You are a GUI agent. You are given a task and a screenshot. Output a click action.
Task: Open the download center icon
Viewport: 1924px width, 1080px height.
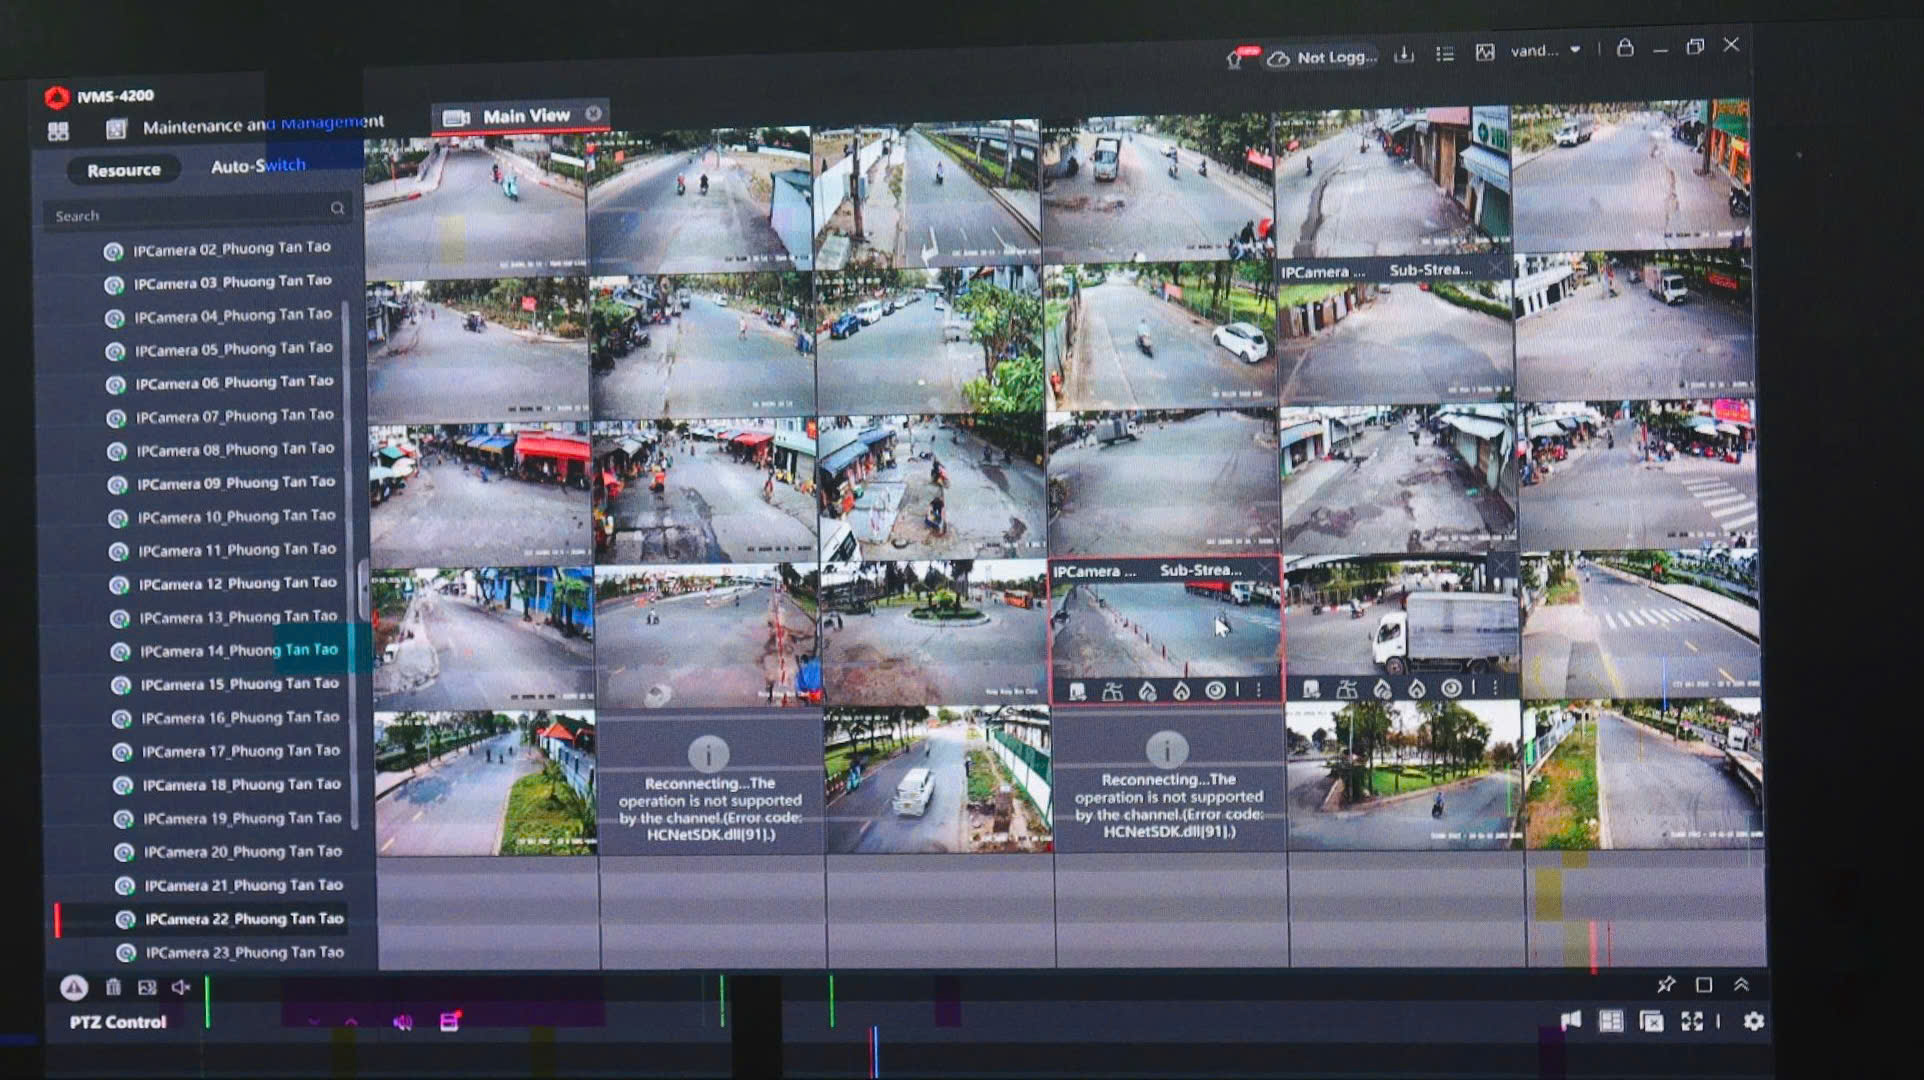click(x=1404, y=54)
